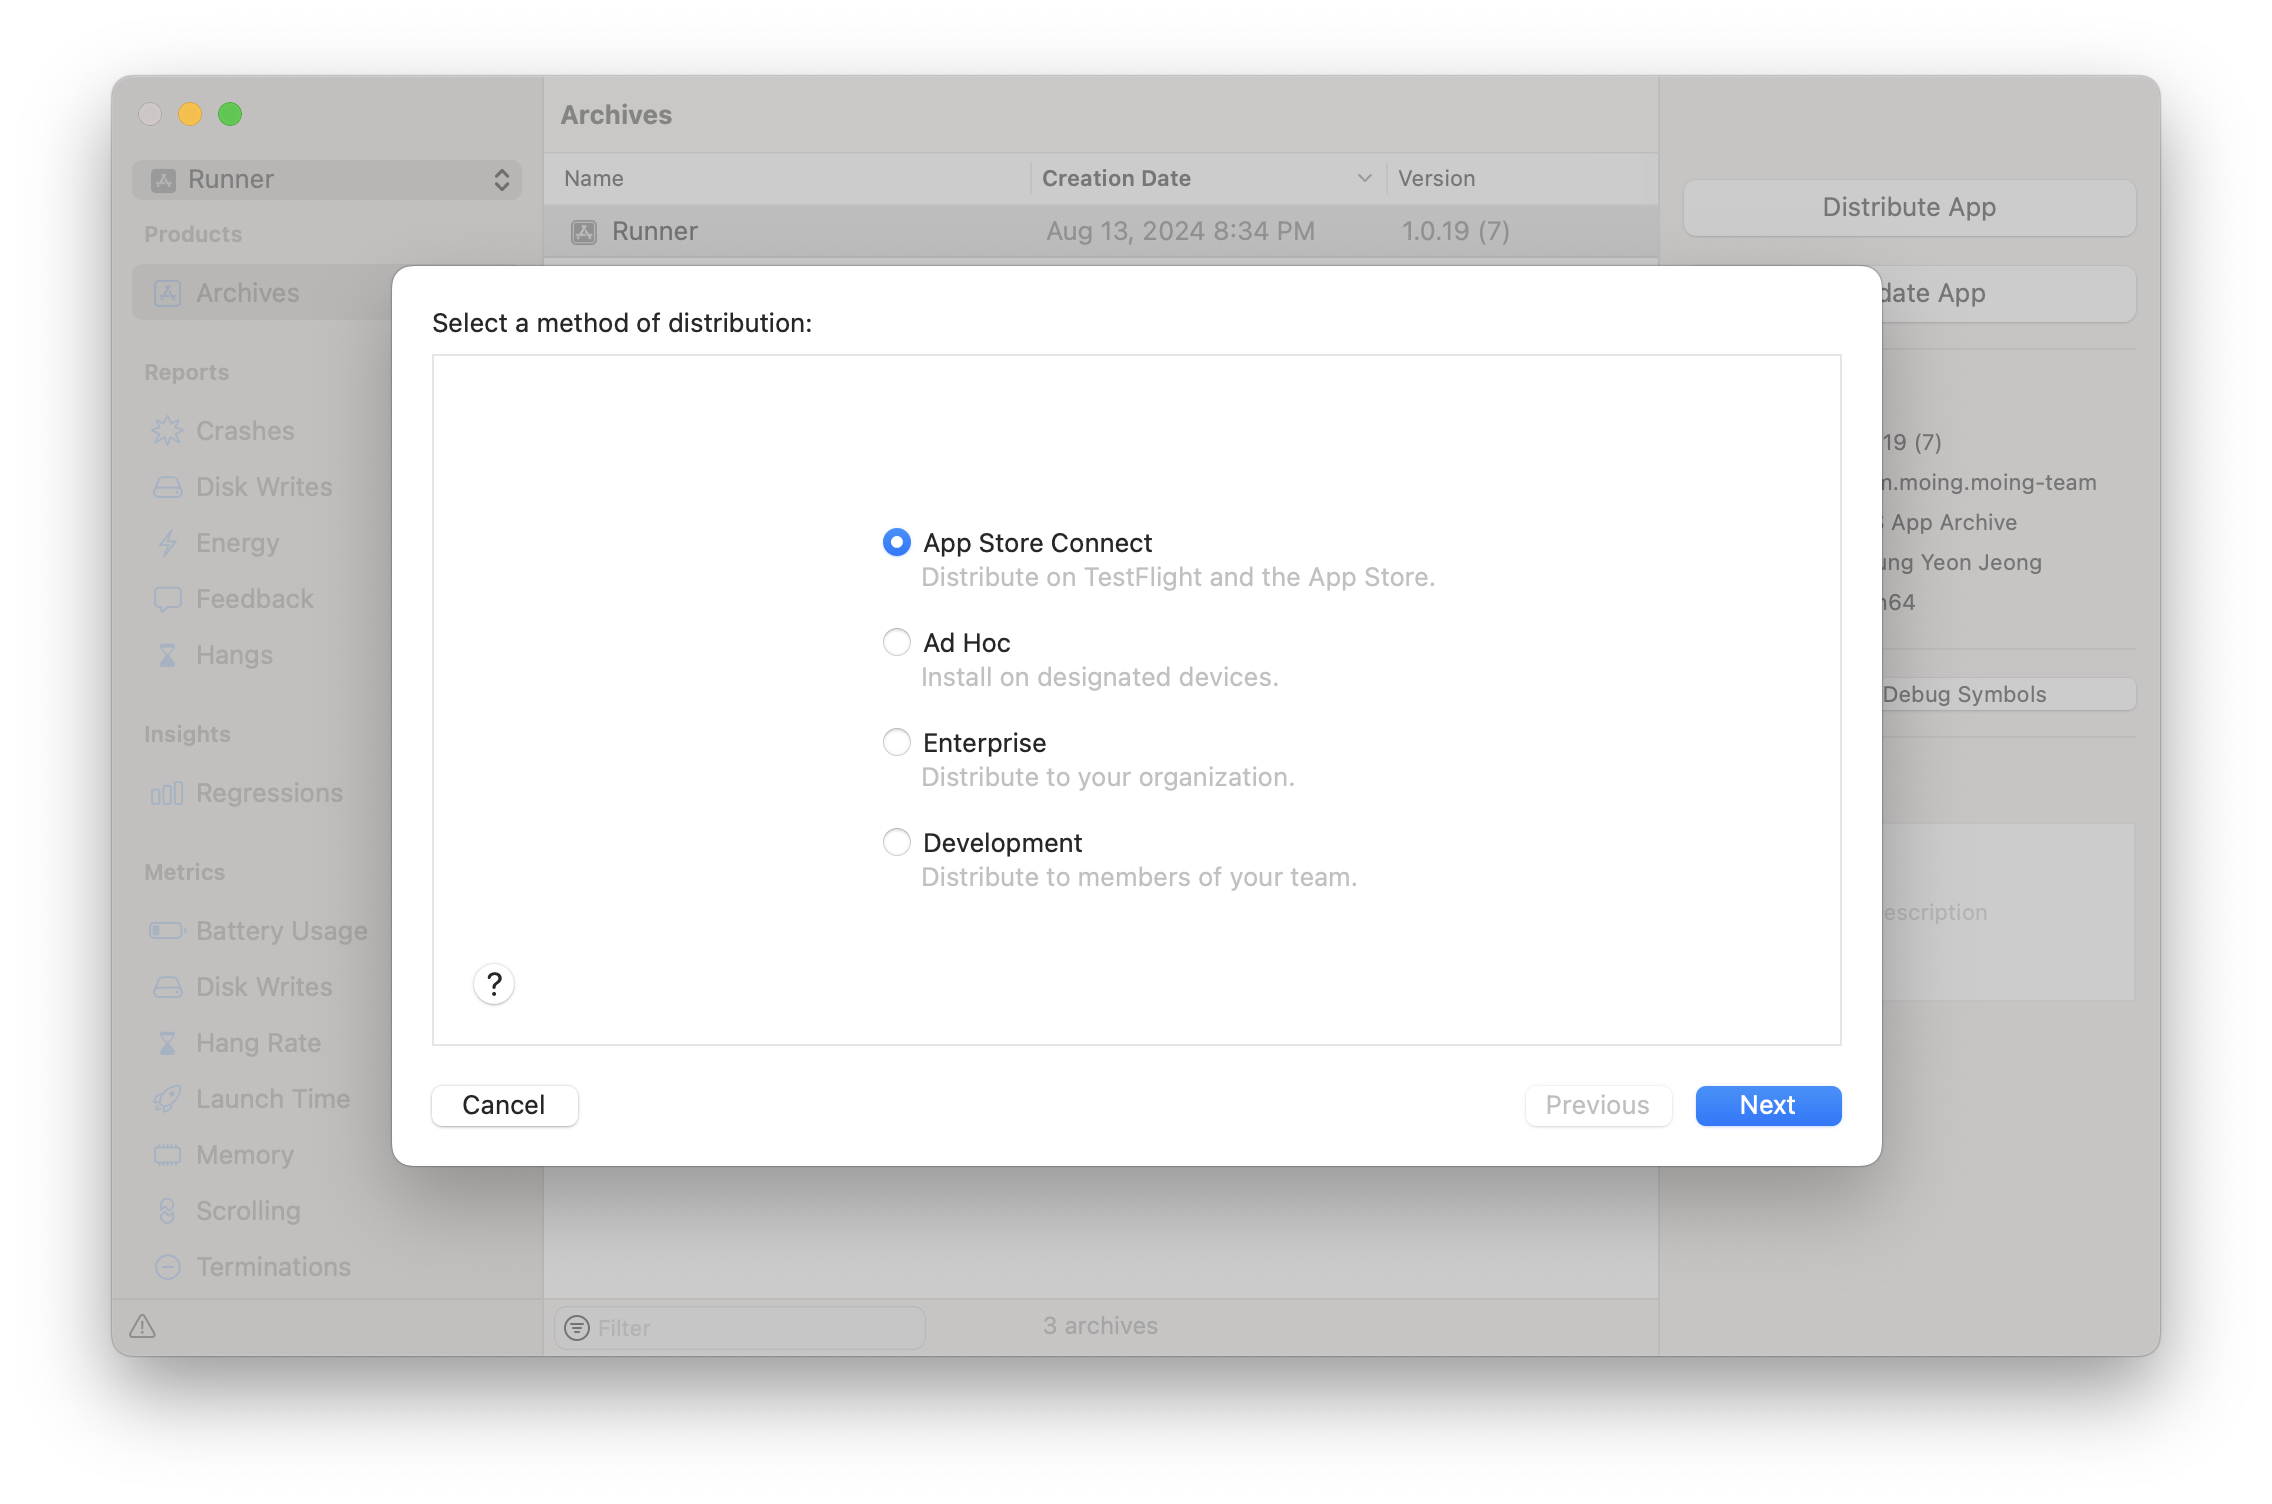Viewport: 2272px width, 1504px height.
Task: Choose the Ad Hoc distribution option
Action: pos(896,642)
